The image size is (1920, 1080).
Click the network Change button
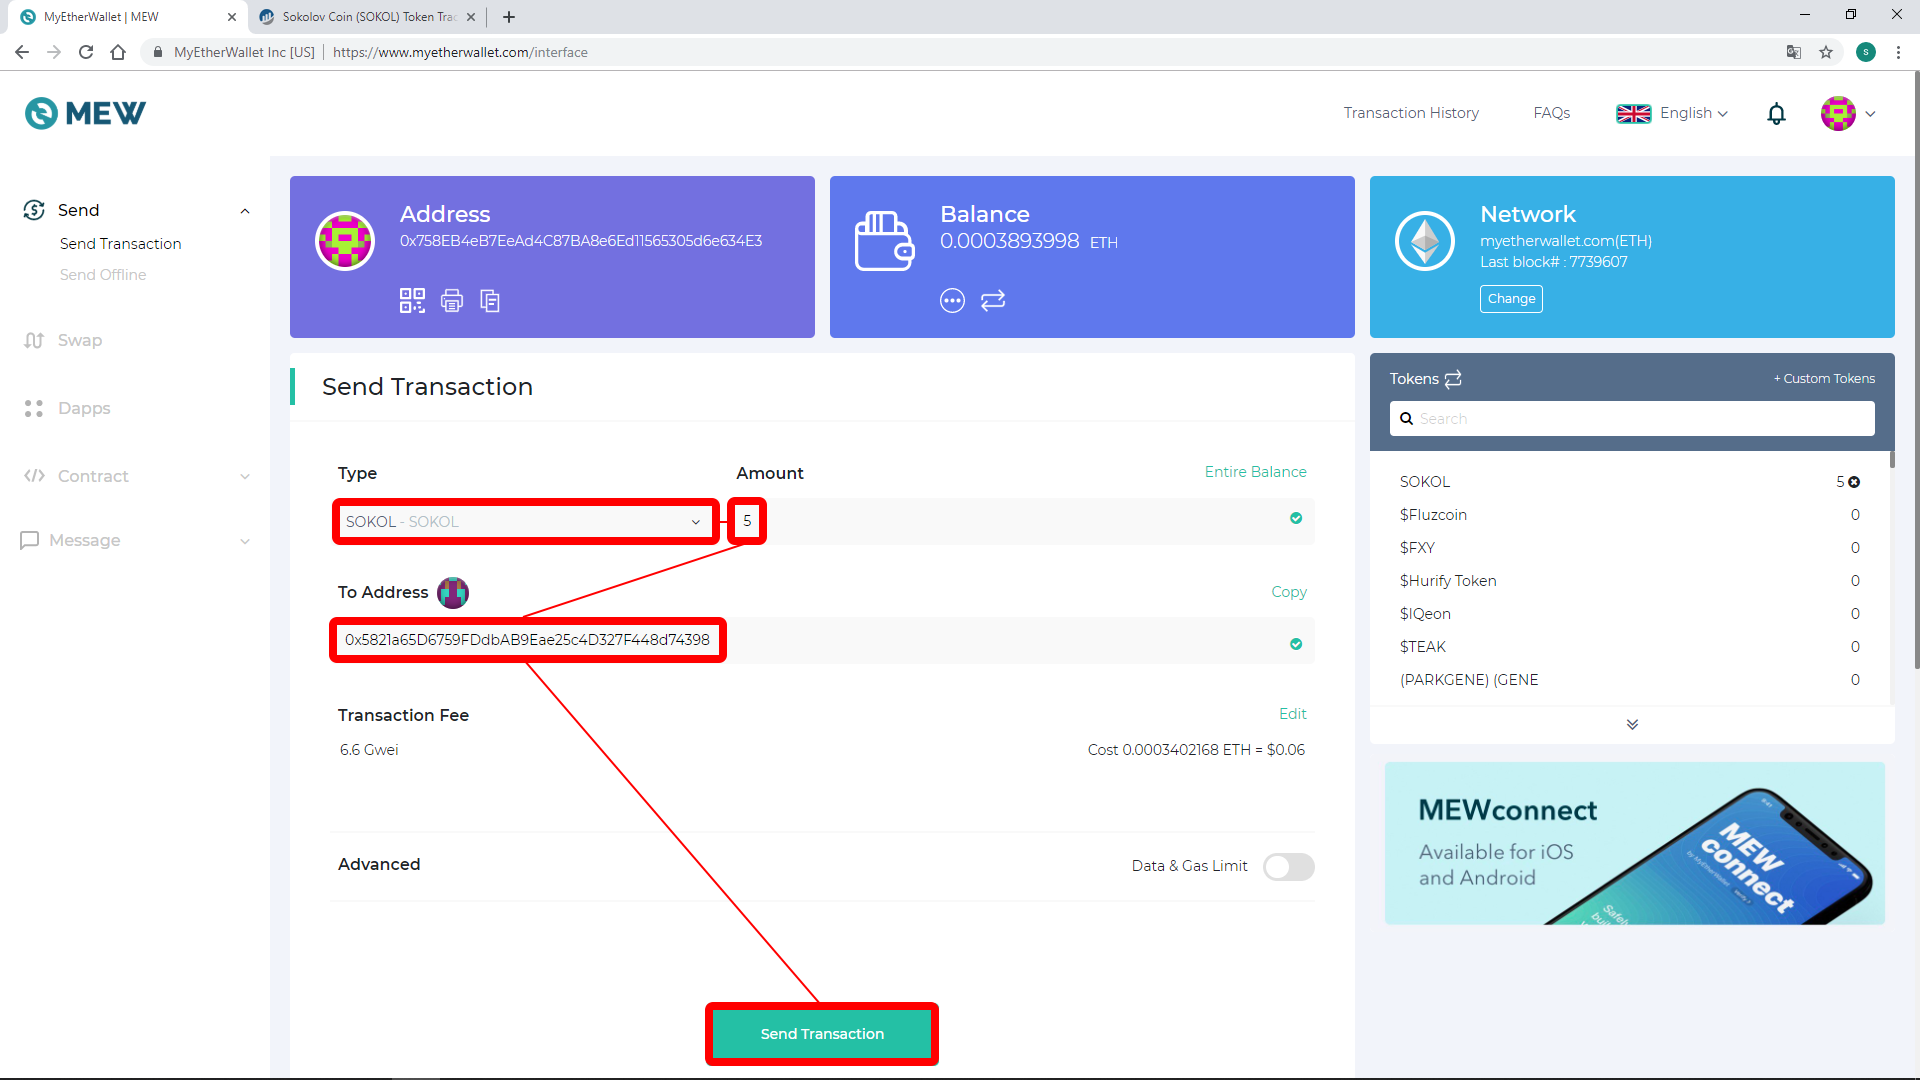1511,299
